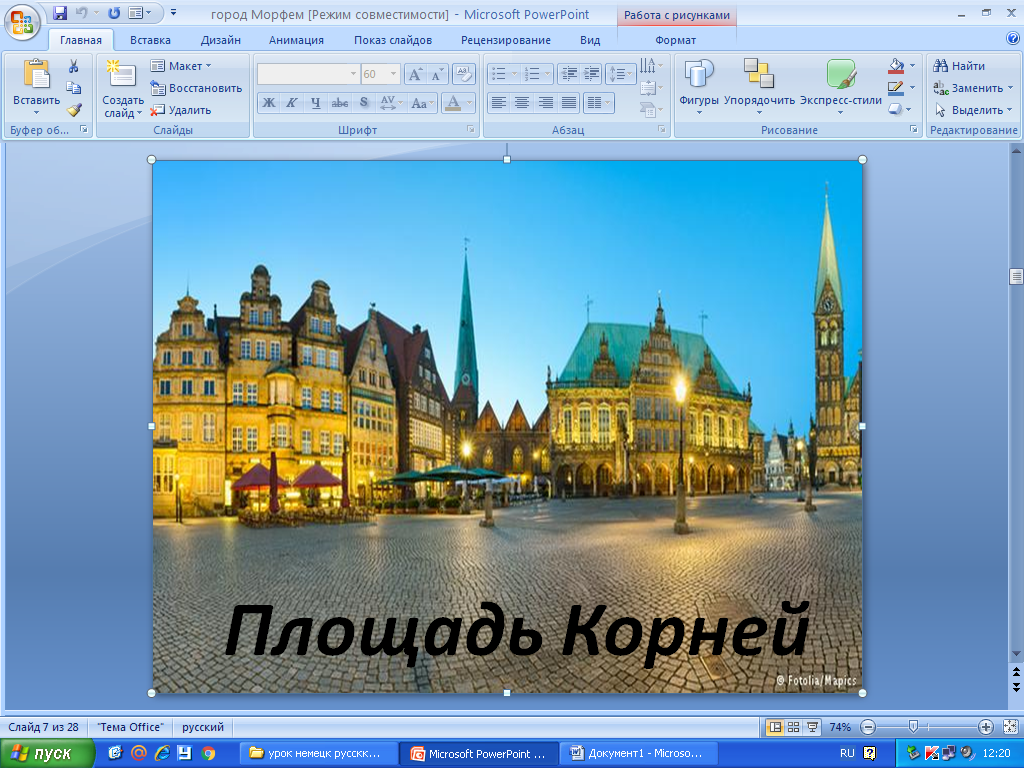Click the Find (Найти) binoculars button
This screenshot has width=1024, height=768.
[959, 66]
